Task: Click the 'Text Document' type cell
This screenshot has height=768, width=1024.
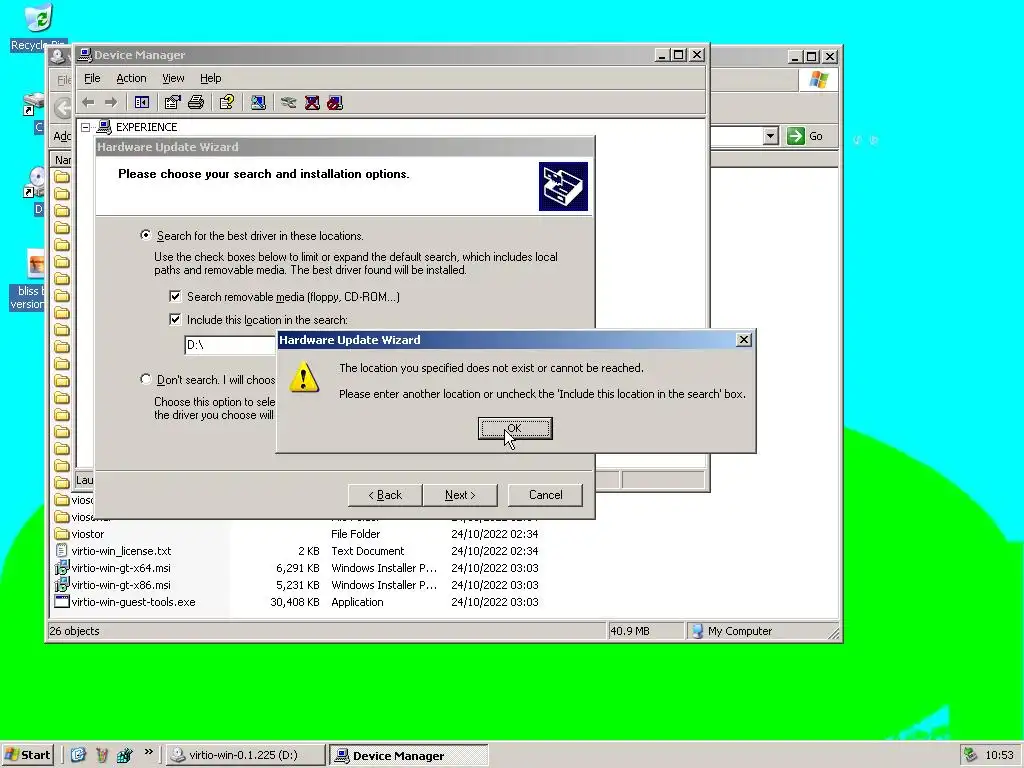Action: [368, 551]
